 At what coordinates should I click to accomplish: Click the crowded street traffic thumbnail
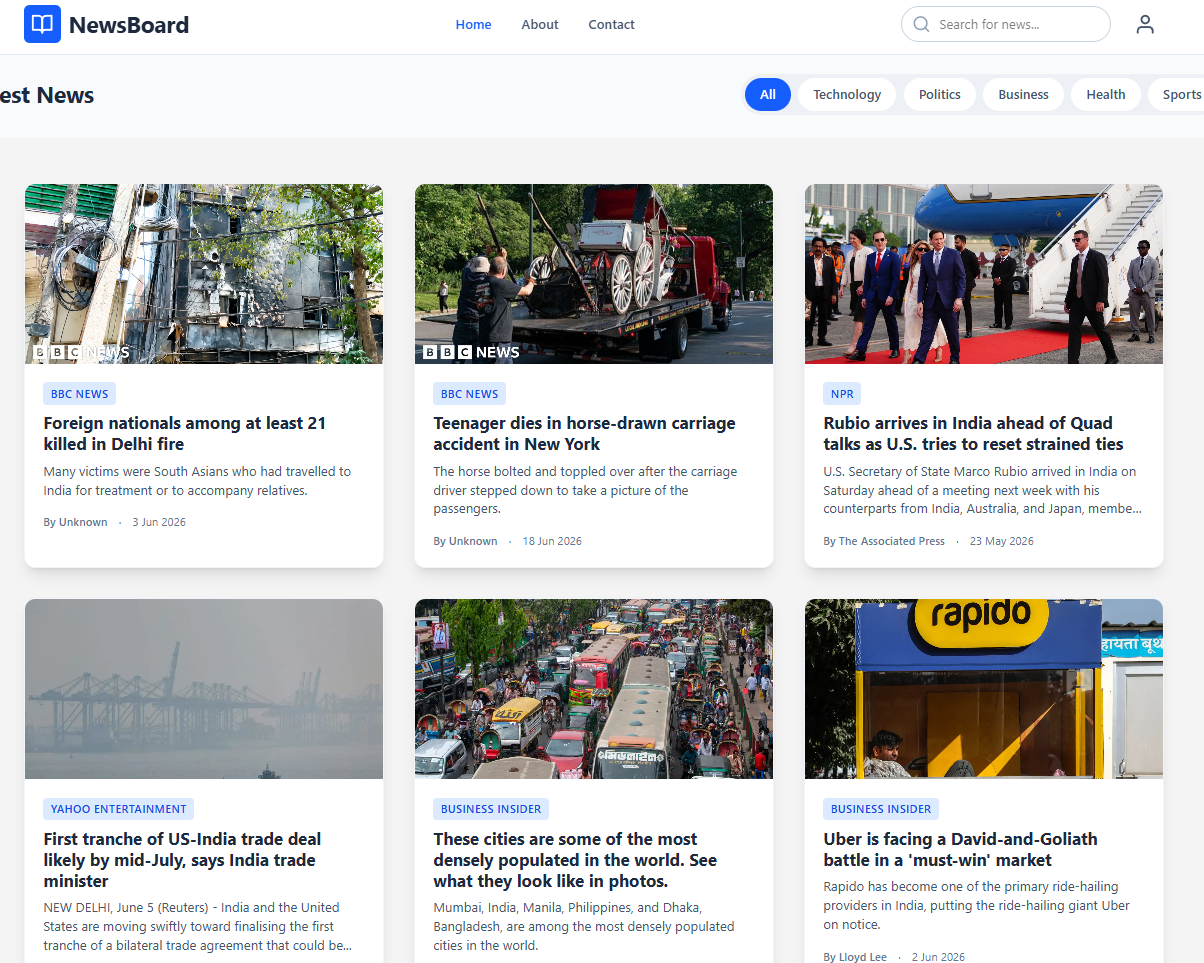tap(594, 689)
